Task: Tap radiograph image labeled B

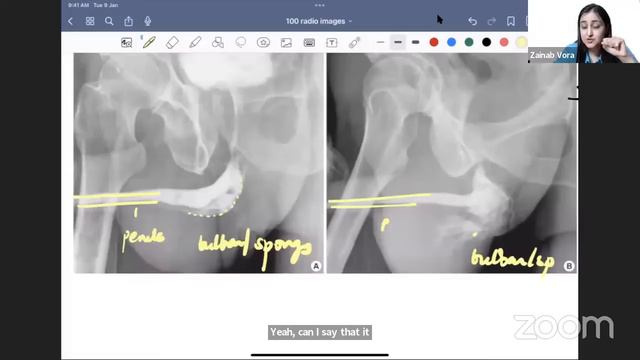Action: click(x=452, y=163)
